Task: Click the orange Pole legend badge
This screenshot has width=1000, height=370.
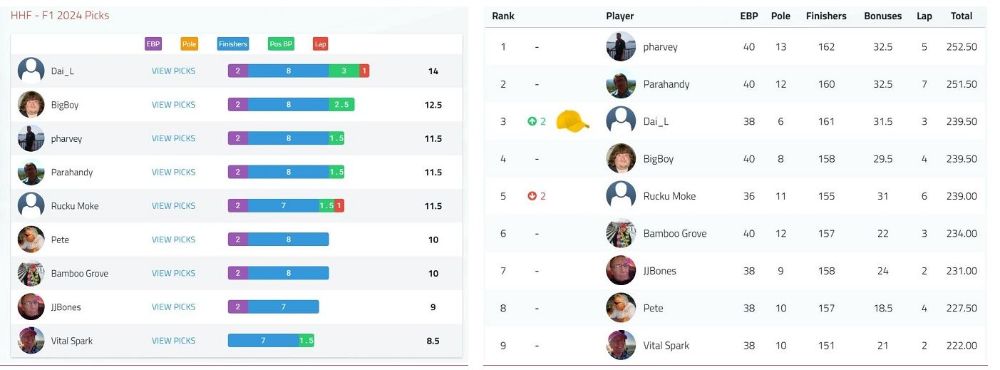Action: tap(189, 44)
